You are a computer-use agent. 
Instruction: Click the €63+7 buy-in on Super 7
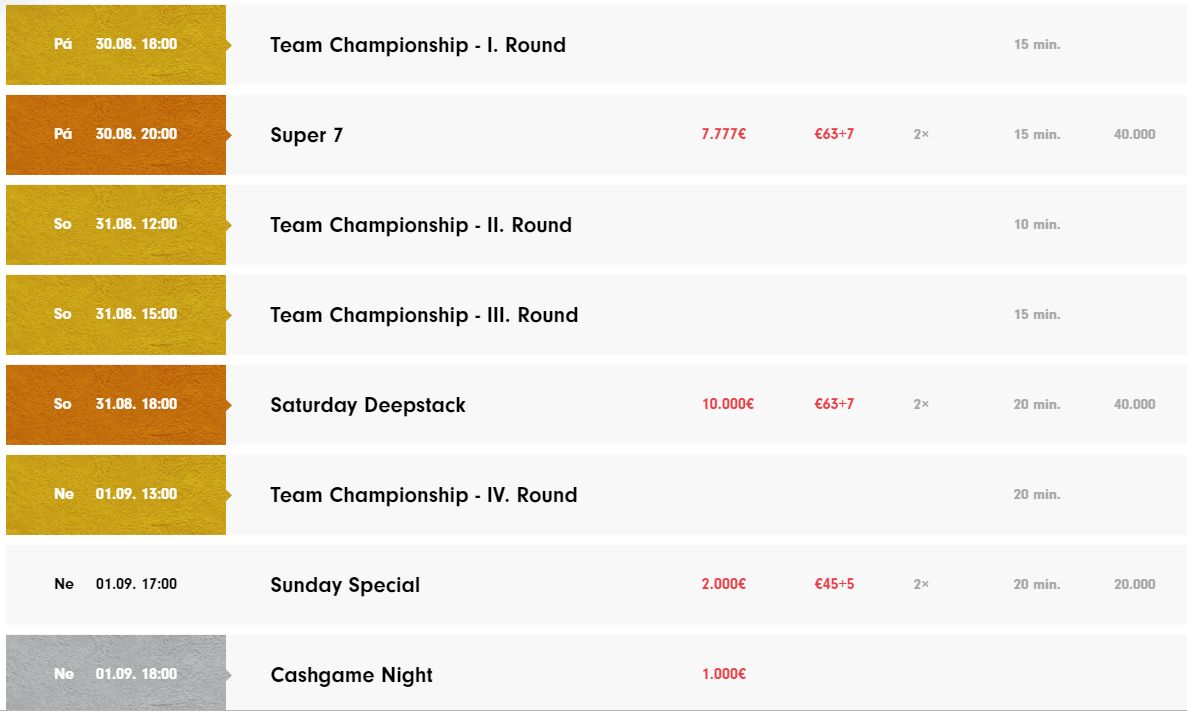pos(834,134)
